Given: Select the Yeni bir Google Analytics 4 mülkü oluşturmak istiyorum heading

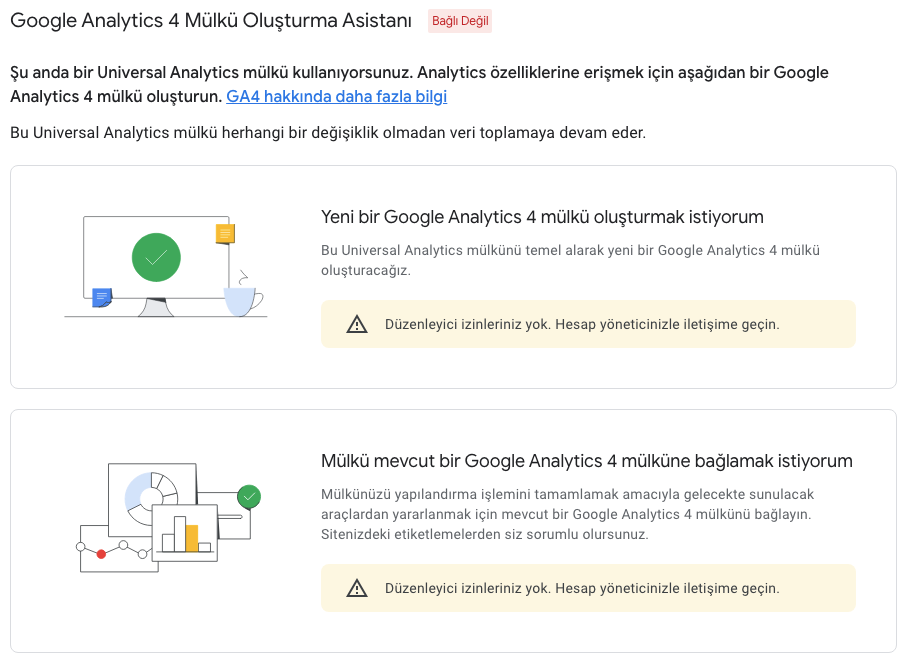Looking at the screenshot, I should [x=542, y=217].
